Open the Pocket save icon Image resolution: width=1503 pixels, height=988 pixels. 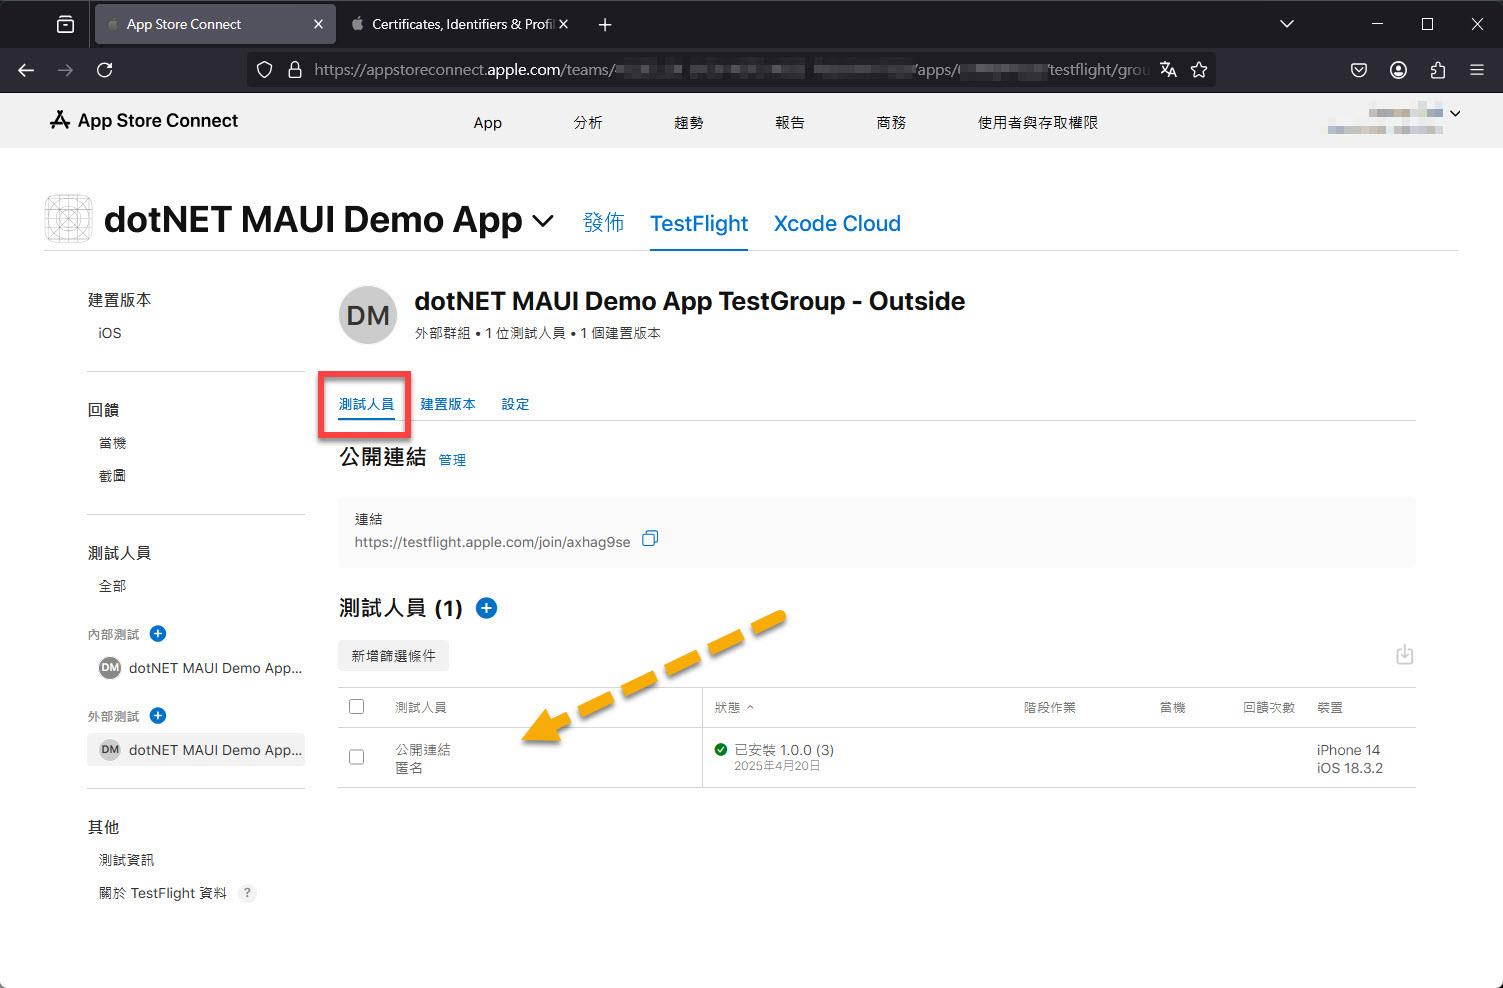[1359, 70]
